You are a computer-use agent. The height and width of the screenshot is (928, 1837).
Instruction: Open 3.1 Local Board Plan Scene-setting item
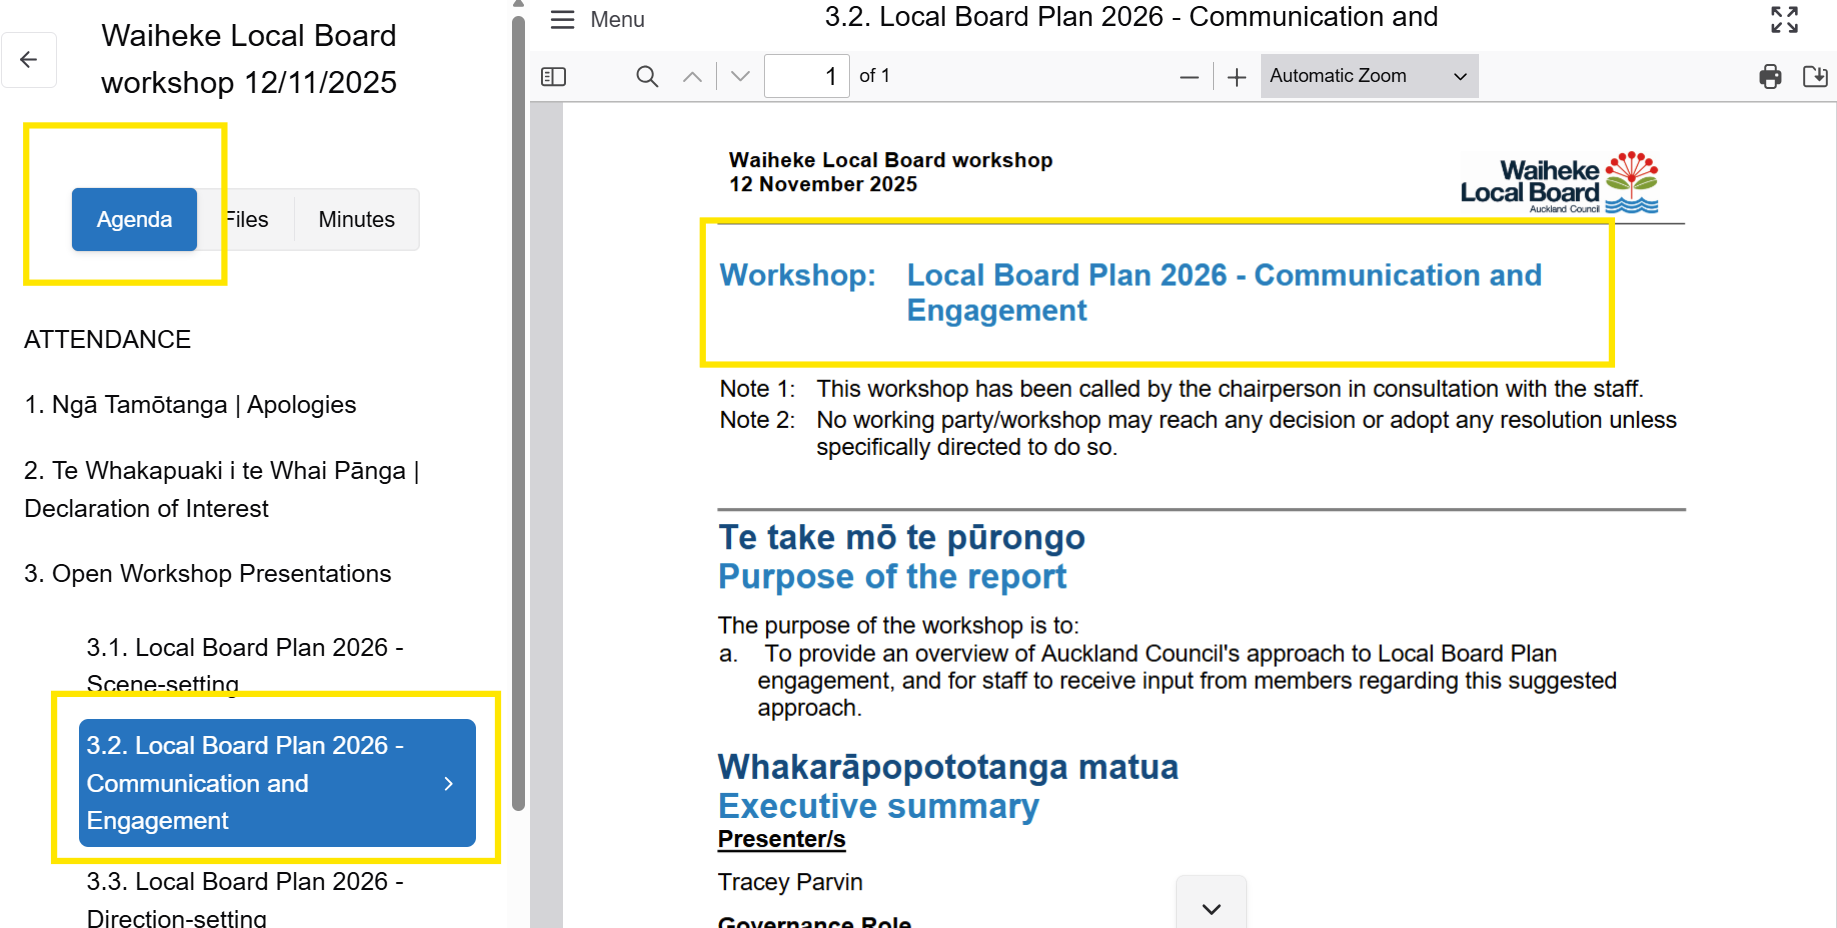(245, 665)
